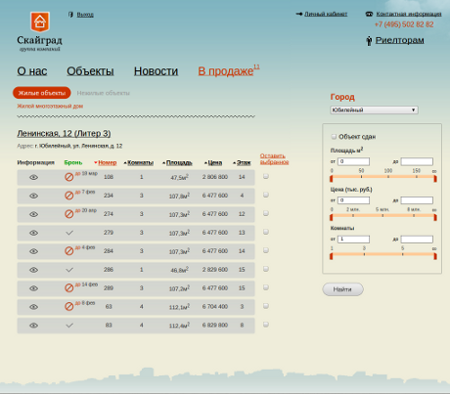
Task: Click reserved prohibition icon for apartment 234
Action: pos(69,196)
